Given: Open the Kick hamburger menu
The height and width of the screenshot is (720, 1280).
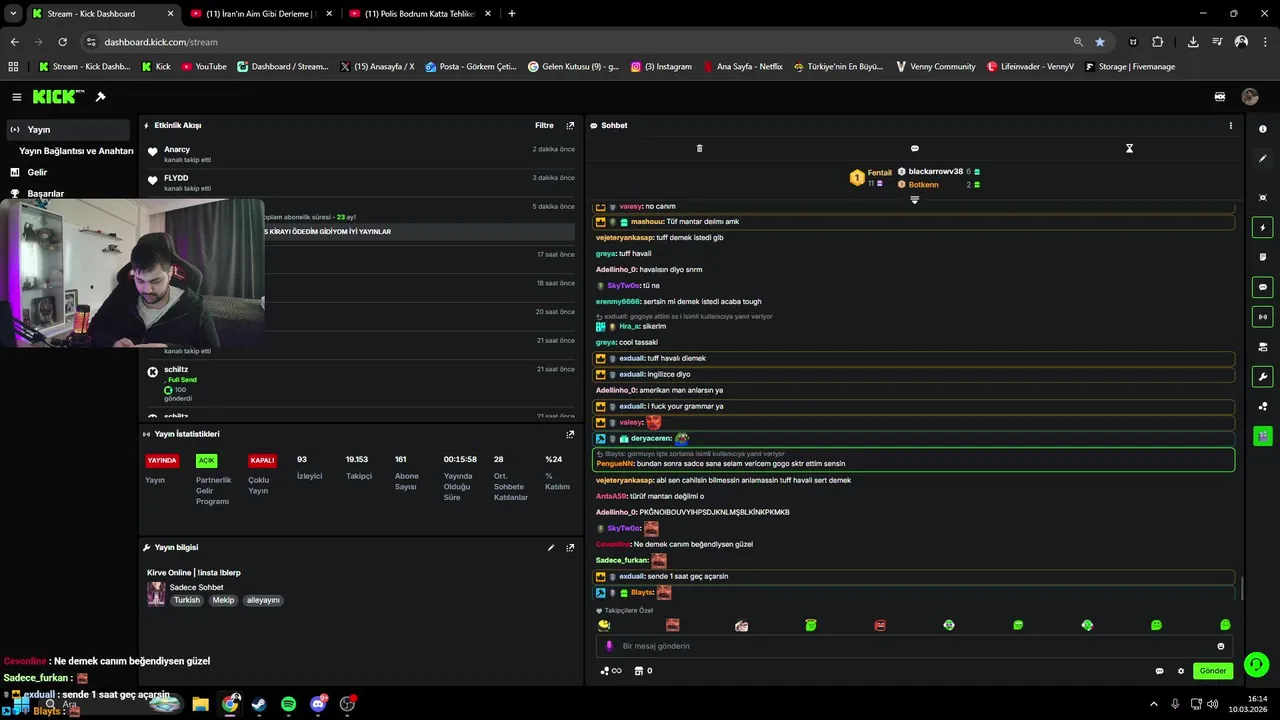Looking at the screenshot, I should pos(16,97).
